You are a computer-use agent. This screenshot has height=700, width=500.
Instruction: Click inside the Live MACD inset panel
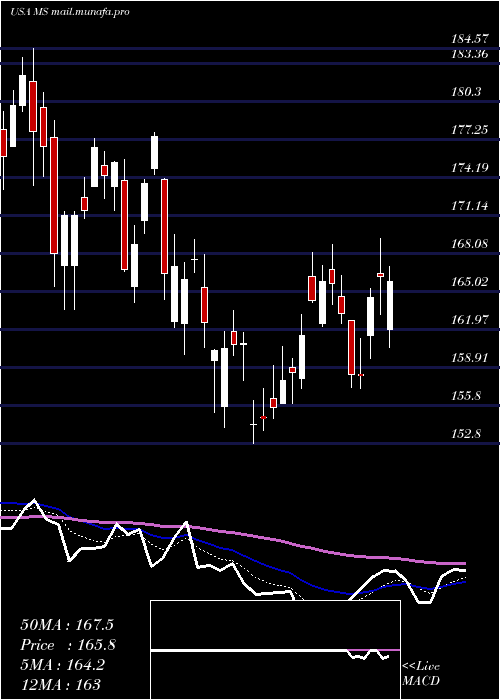275,650
